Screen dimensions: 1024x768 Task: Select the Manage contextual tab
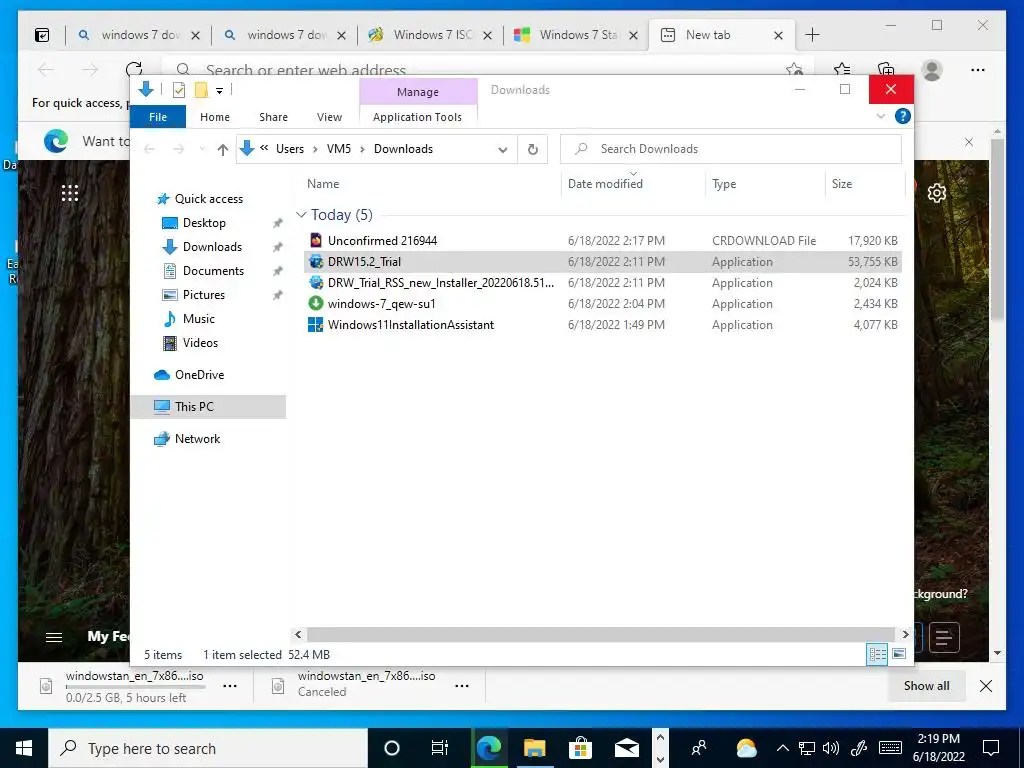418,92
